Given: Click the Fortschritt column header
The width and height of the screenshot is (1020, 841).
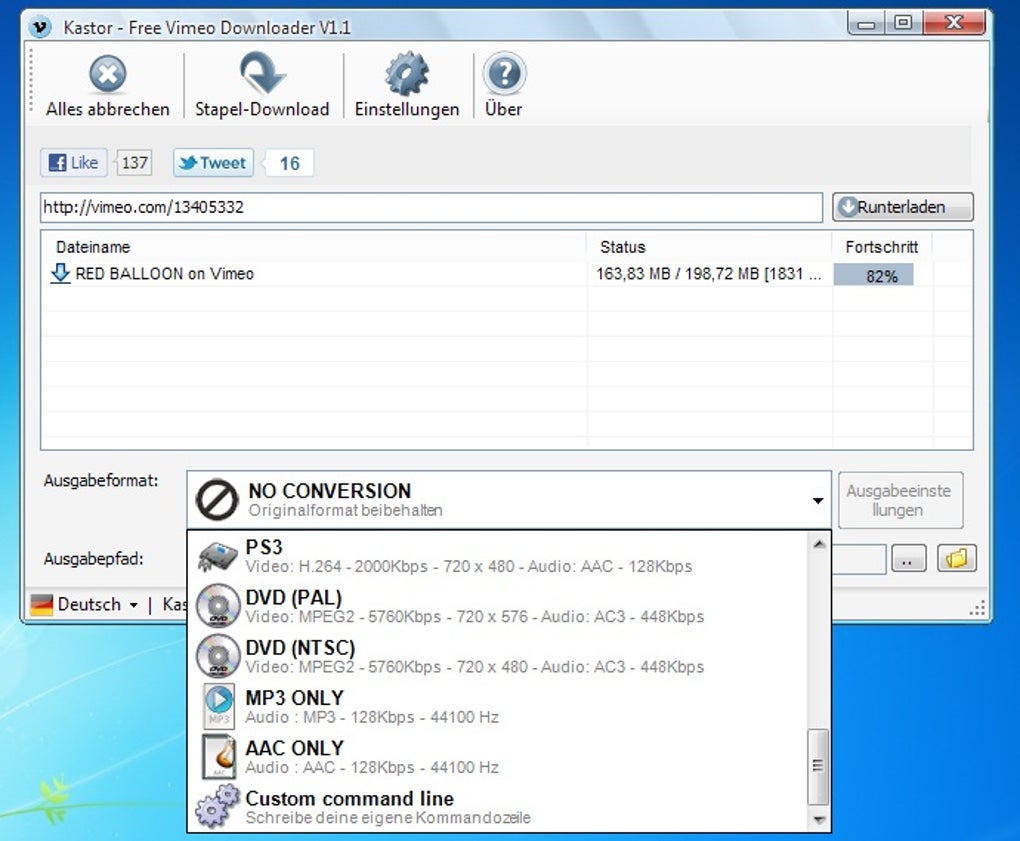Looking at the screenshot, I should (881, 247).
